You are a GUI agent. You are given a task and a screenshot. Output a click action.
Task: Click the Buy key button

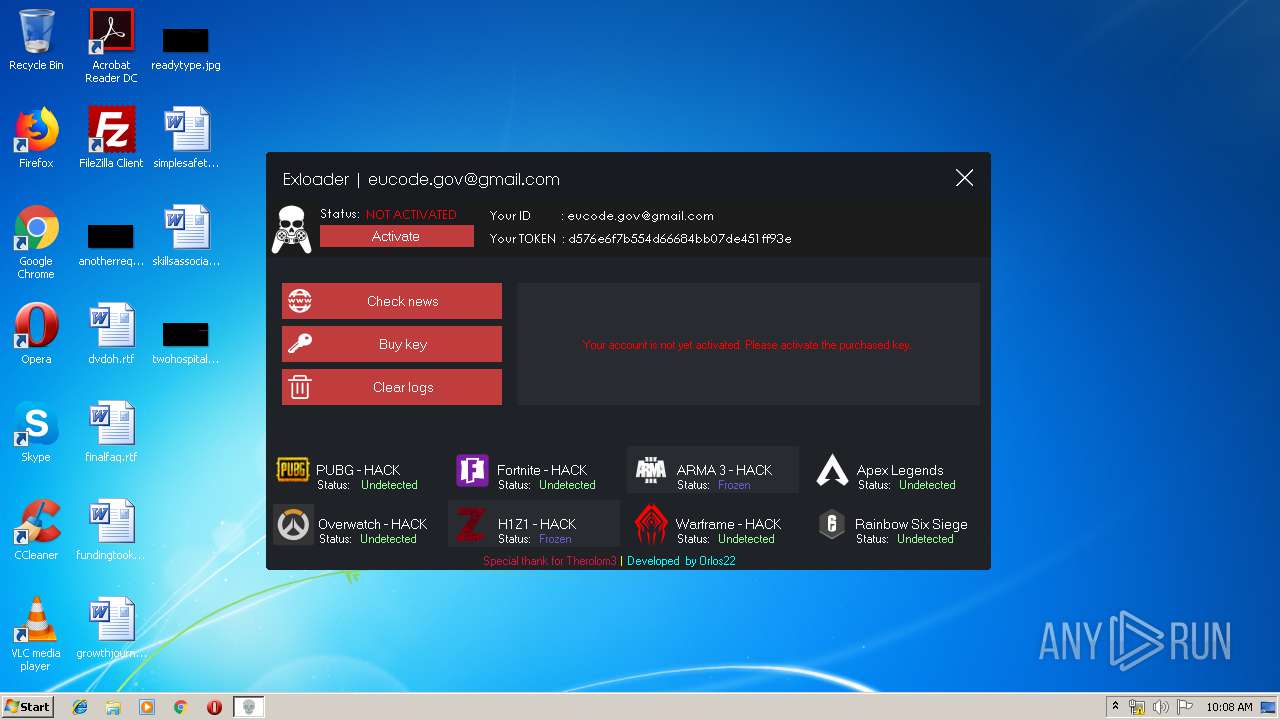[392, 344]
